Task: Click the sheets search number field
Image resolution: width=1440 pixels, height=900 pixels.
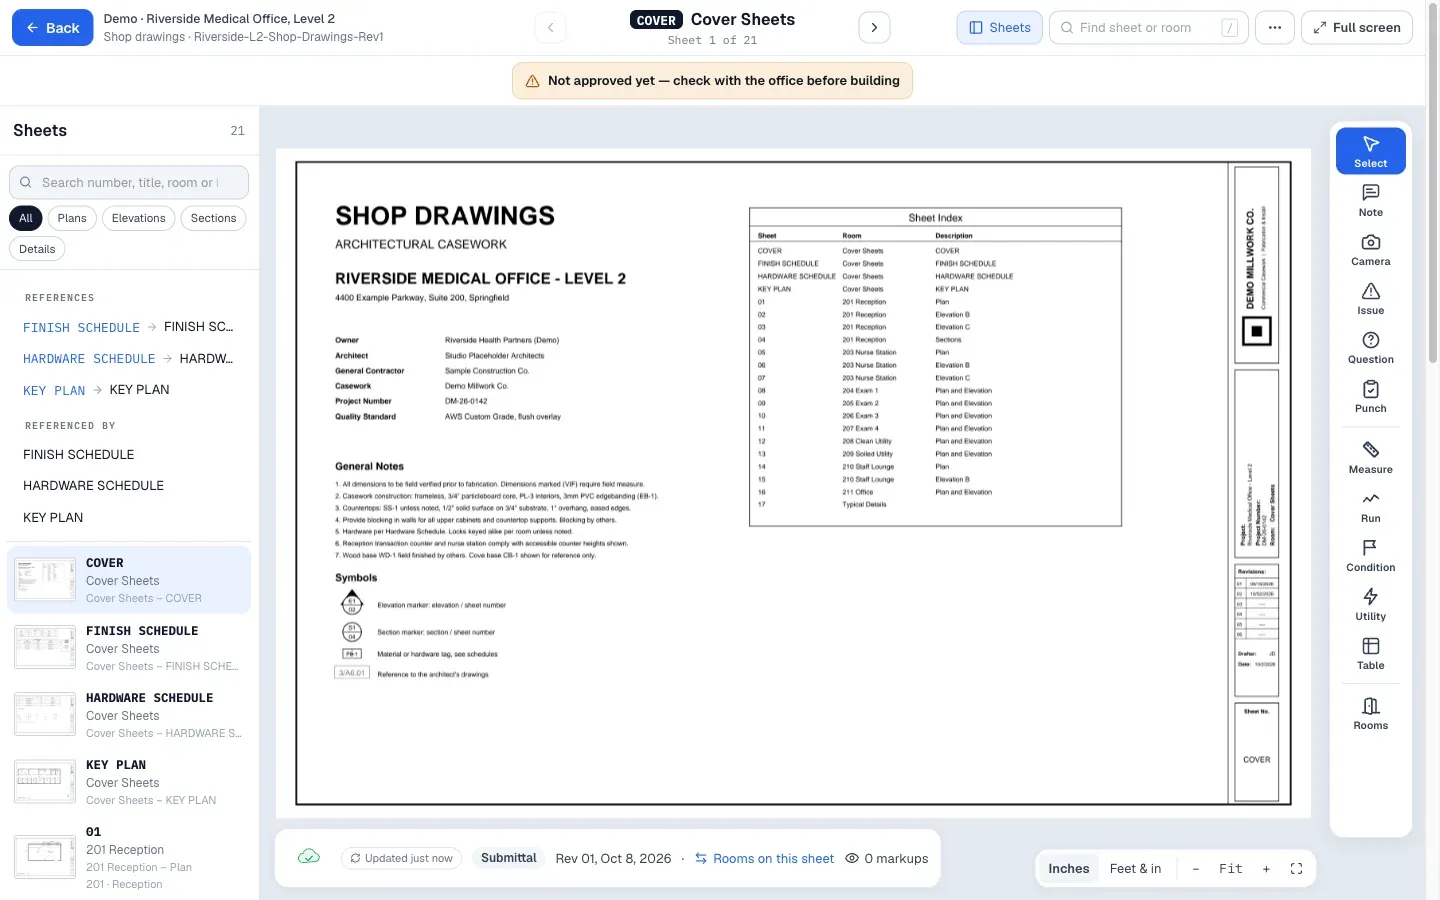Action: click(129, 182)
